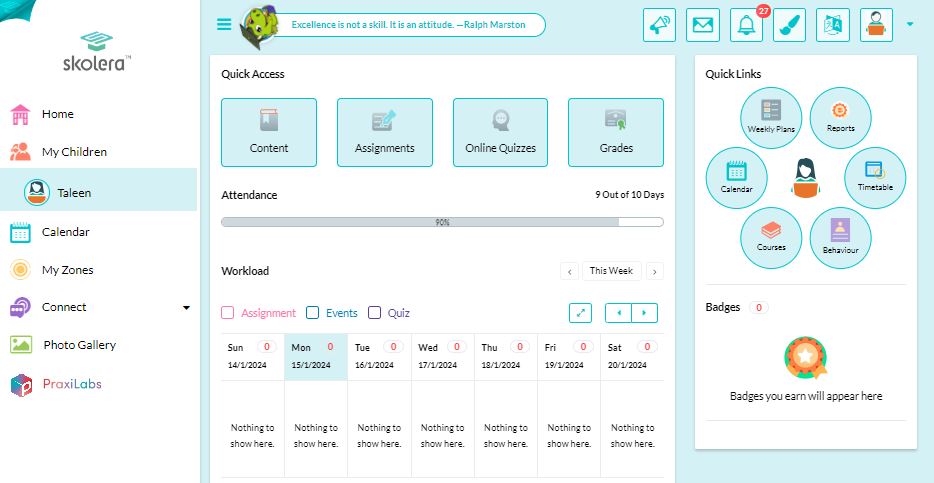Open the messages envelope icon
The image size is (934, 483).
pos(703,25)
